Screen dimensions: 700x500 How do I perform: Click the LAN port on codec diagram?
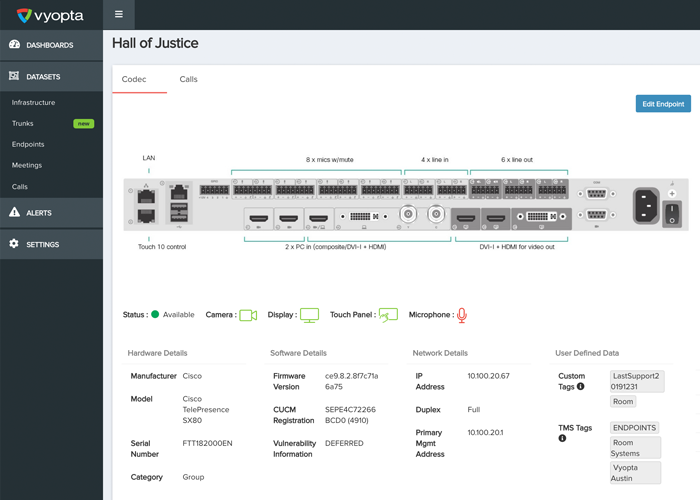click(146, 197)
